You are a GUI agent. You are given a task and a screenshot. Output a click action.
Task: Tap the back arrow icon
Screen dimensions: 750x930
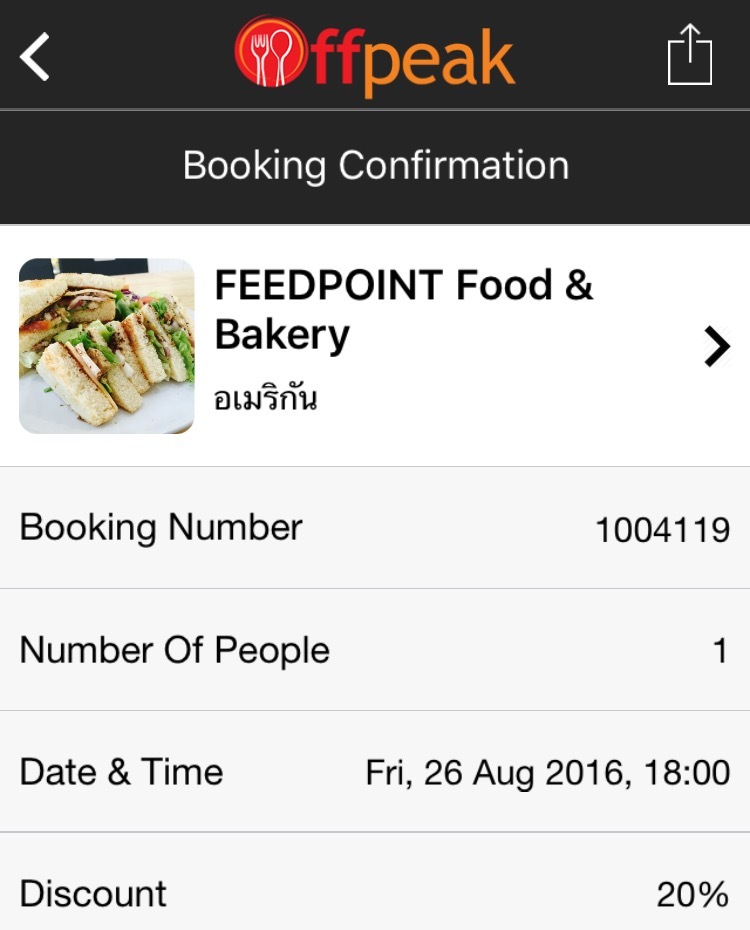pos(34,57)
